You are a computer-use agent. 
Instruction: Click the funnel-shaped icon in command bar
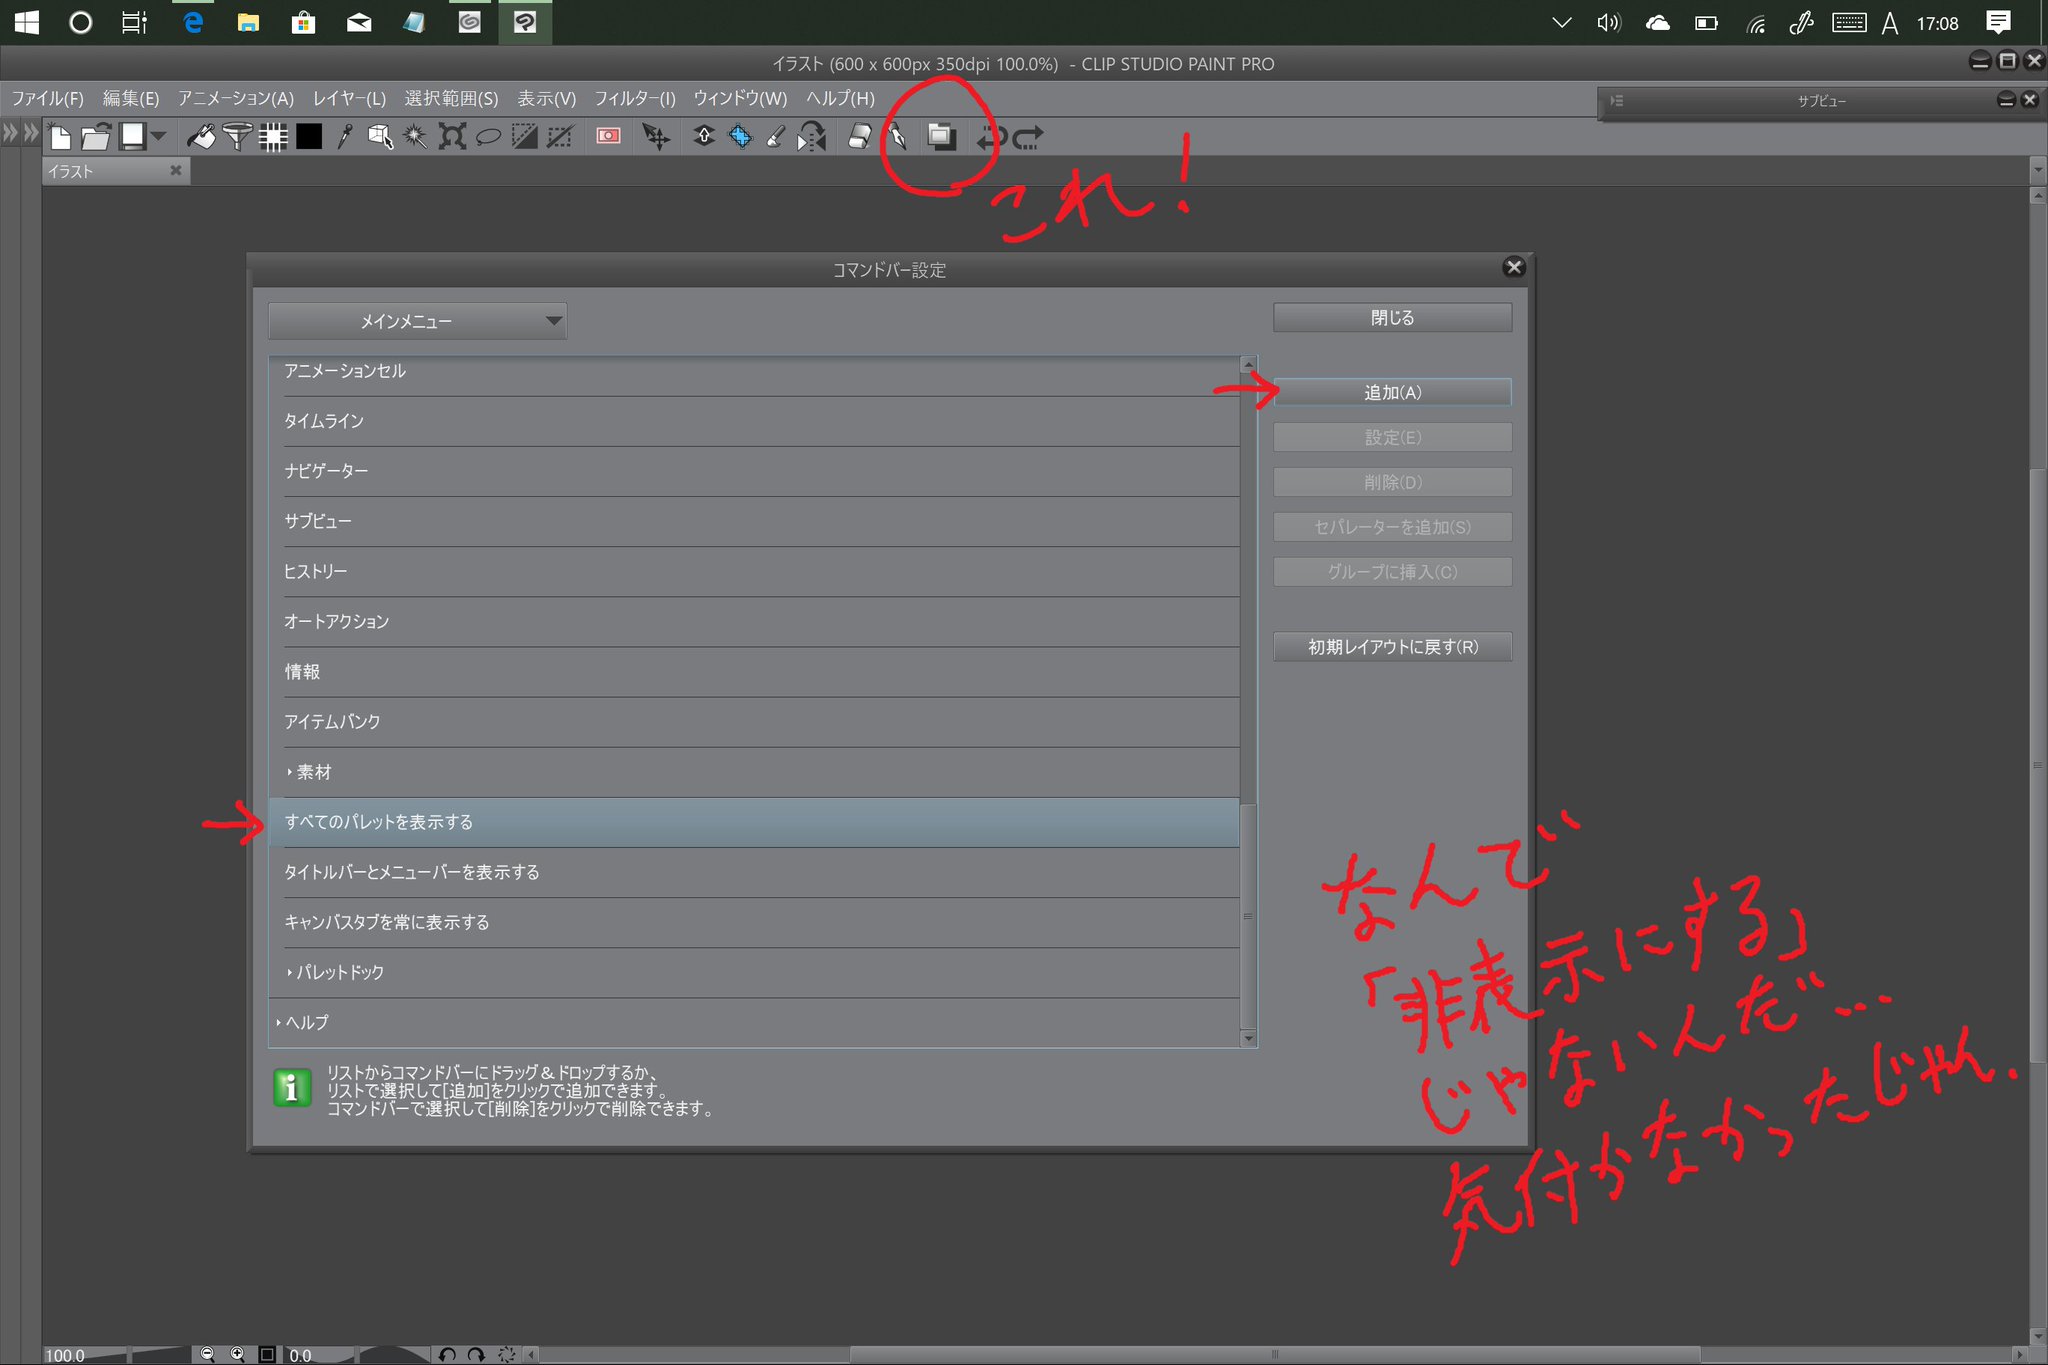(237, 136)
